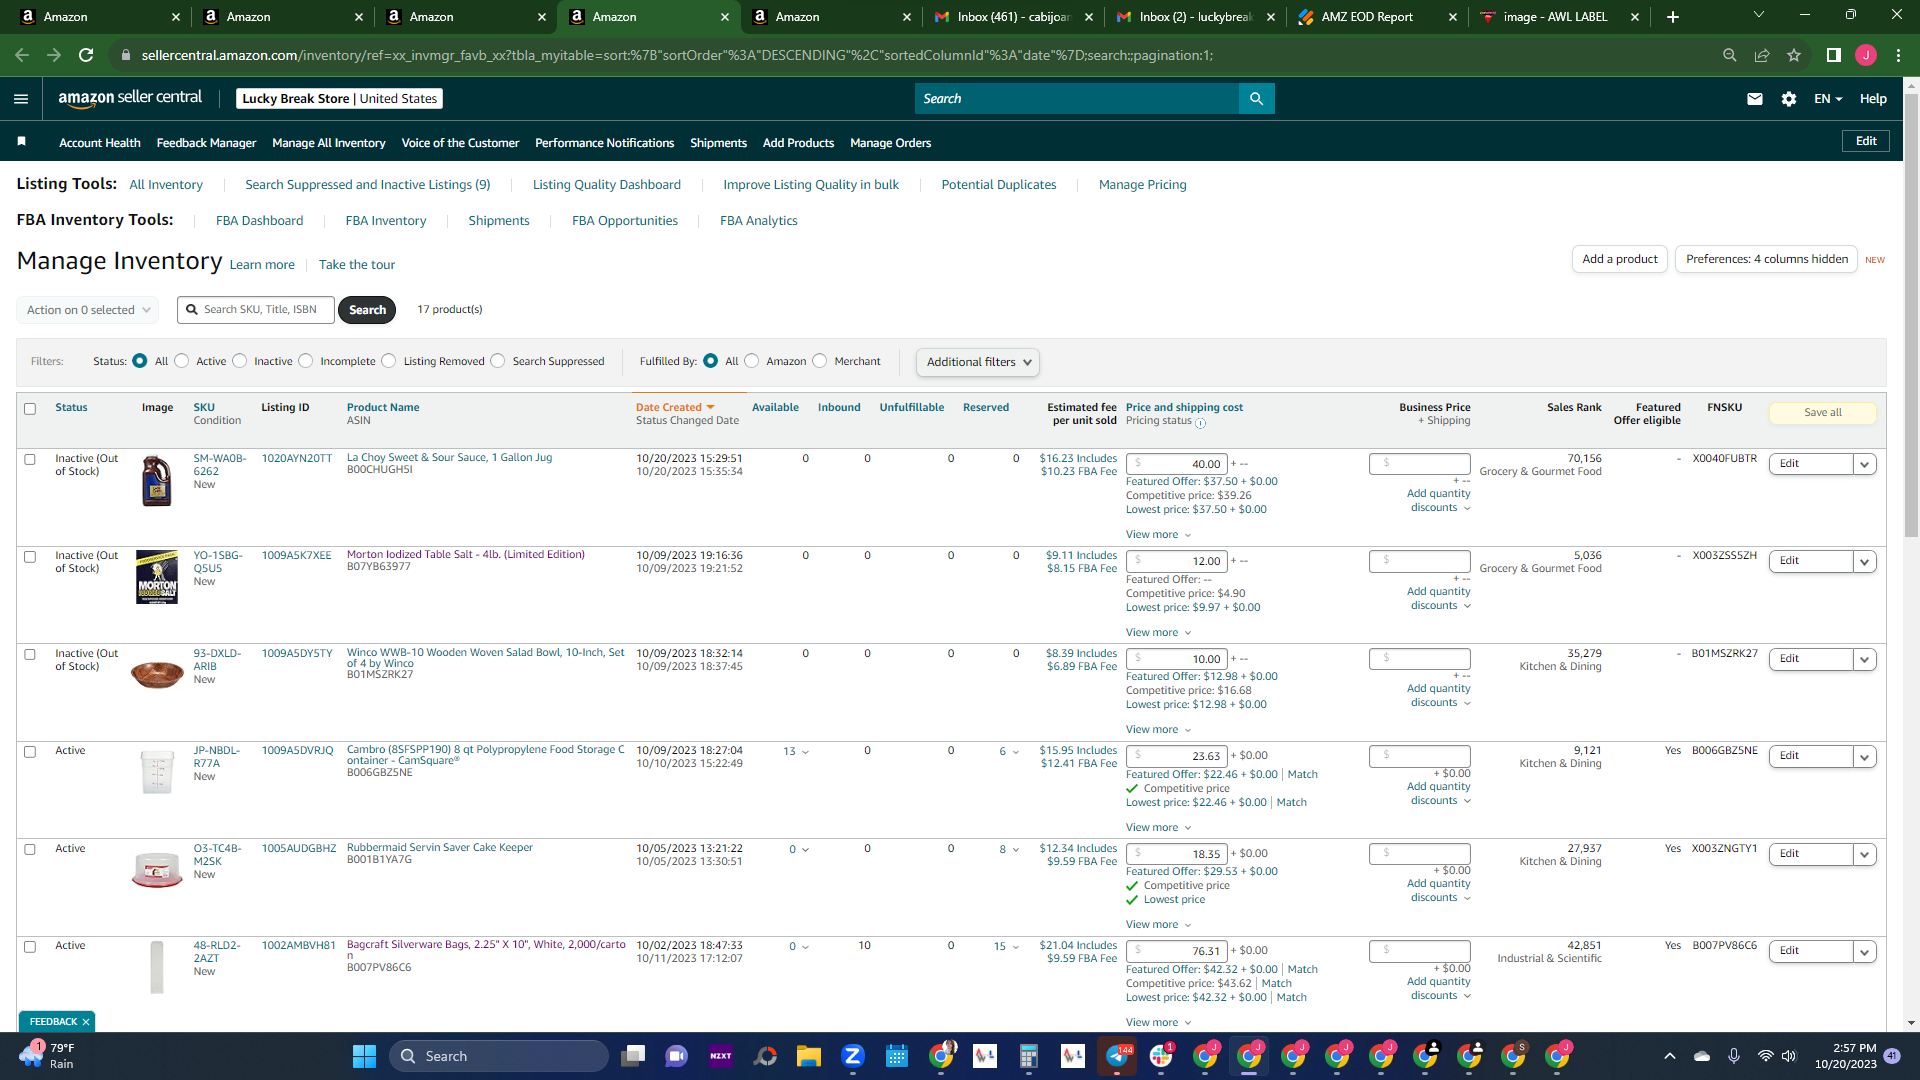Sort by Date Created column header
Viewport: 1920px width, 1080px height.
(x=675, y=408)
